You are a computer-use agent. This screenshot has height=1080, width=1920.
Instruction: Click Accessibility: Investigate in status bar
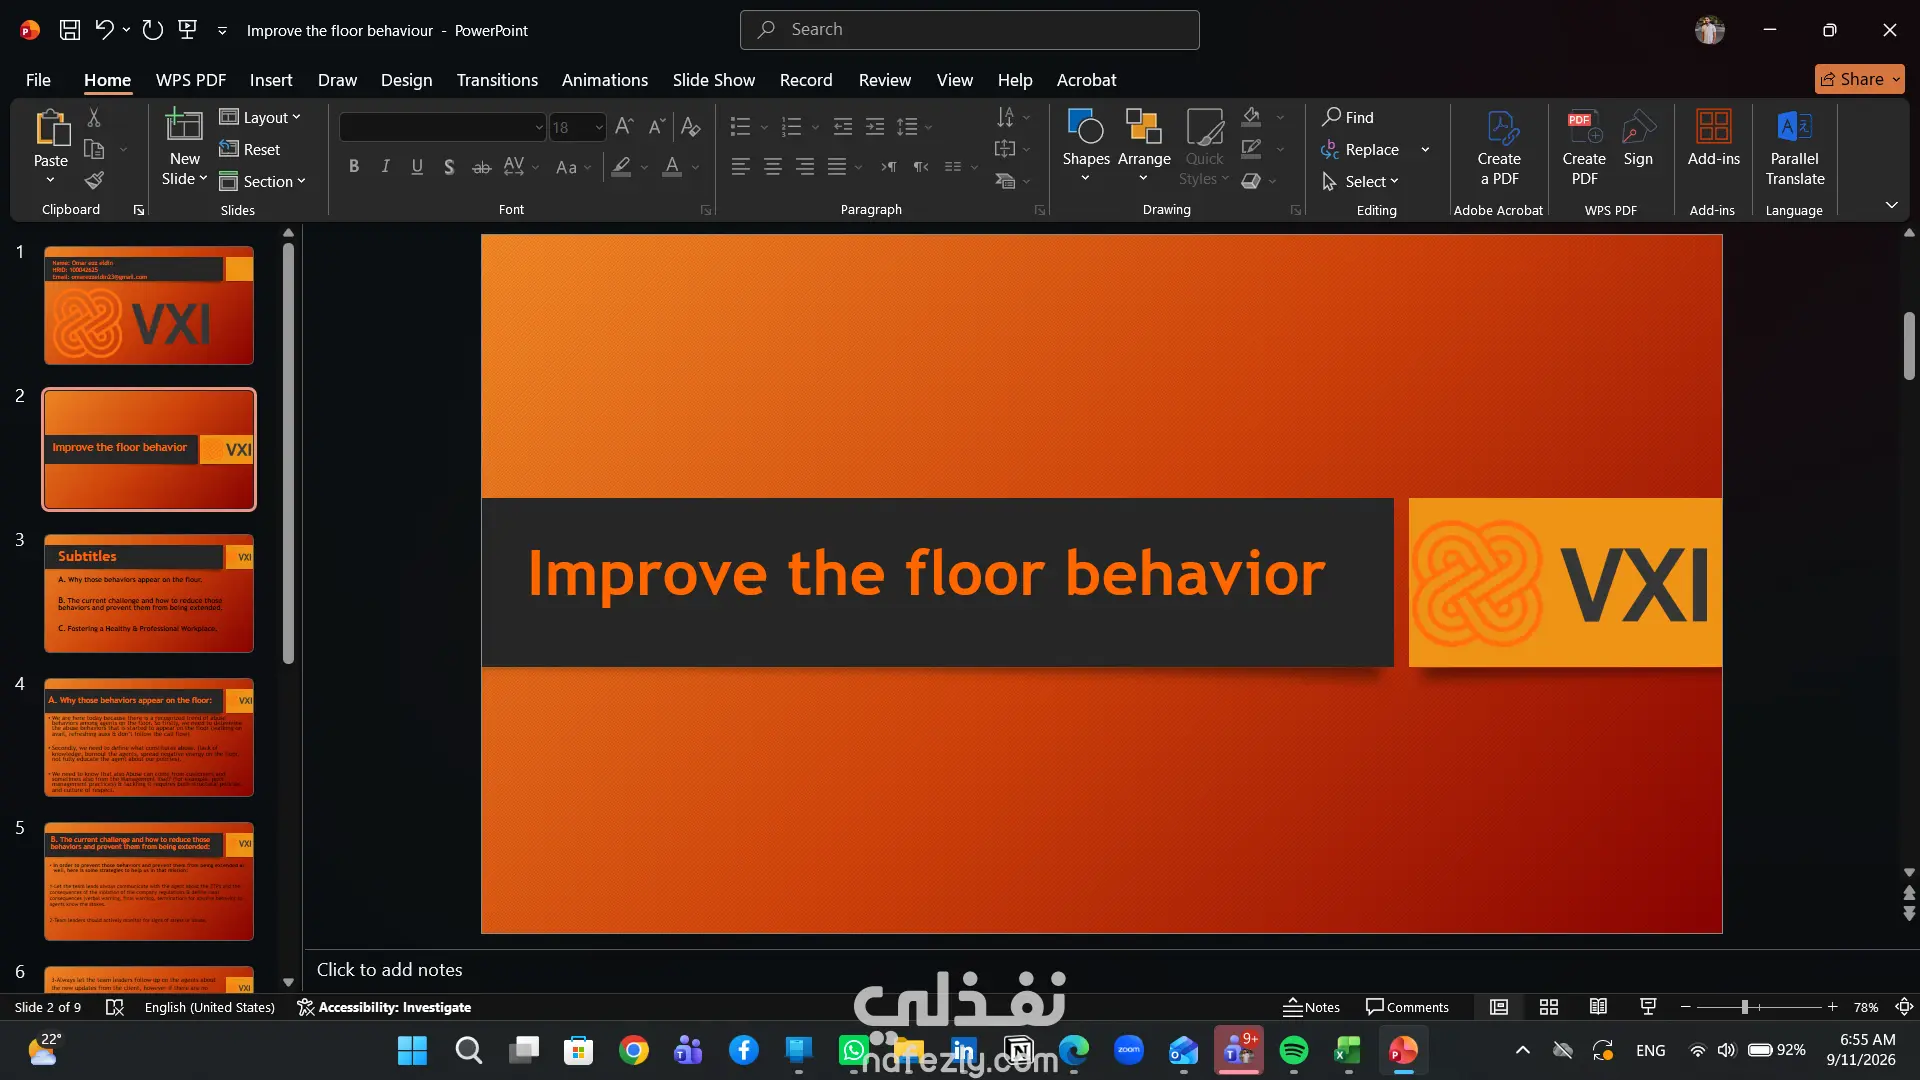click(x=384, y=1007)
